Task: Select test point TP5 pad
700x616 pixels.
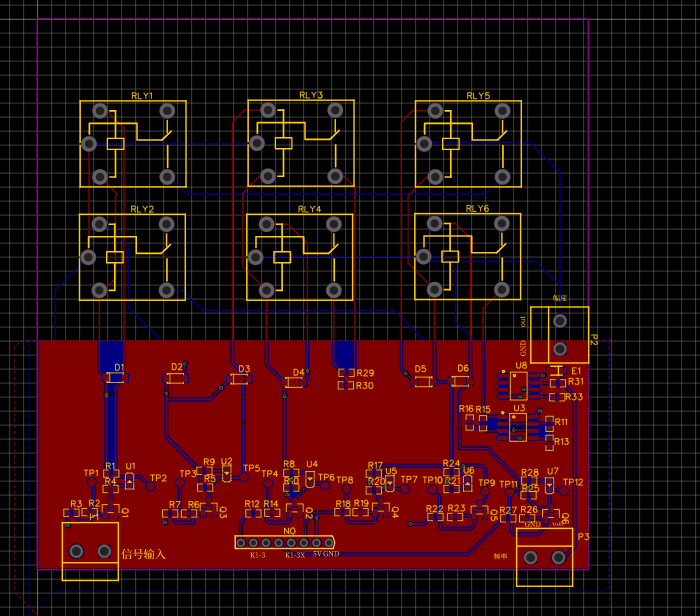Action: (x=243, y=477)
